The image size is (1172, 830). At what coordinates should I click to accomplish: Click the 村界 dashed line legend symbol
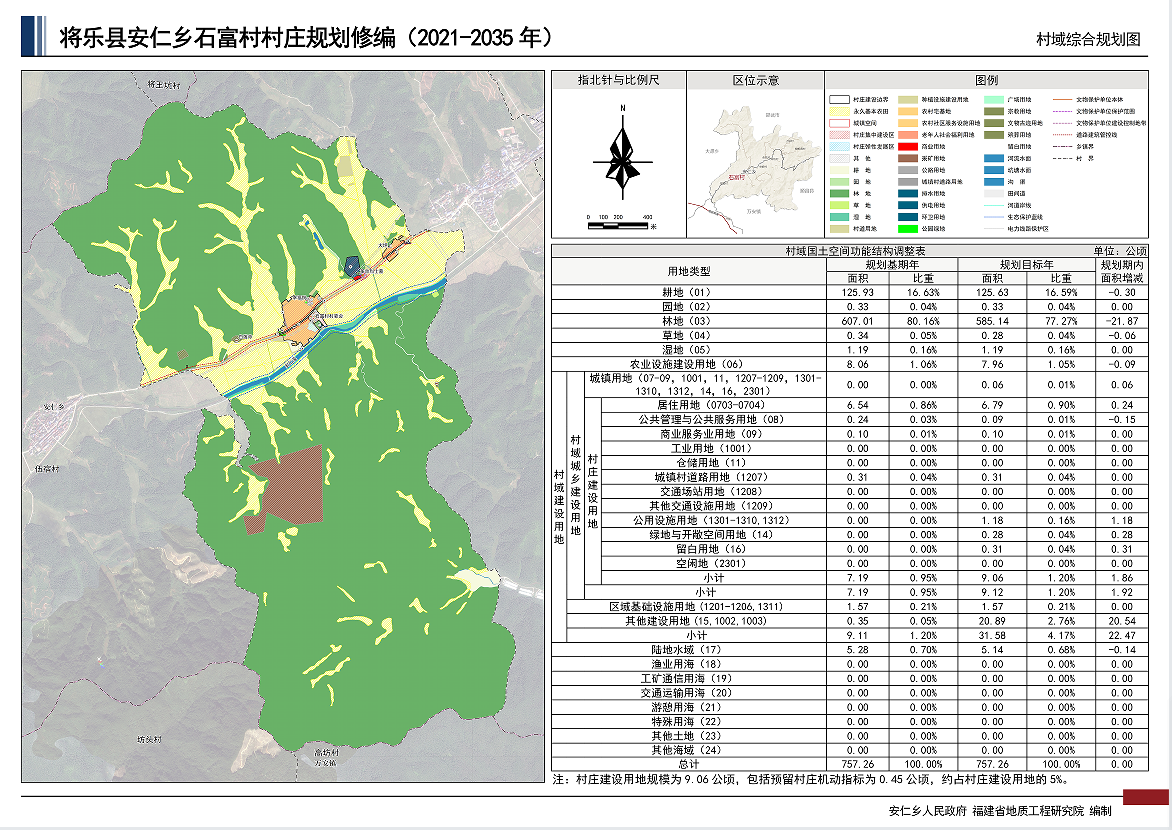(1062, 158)
